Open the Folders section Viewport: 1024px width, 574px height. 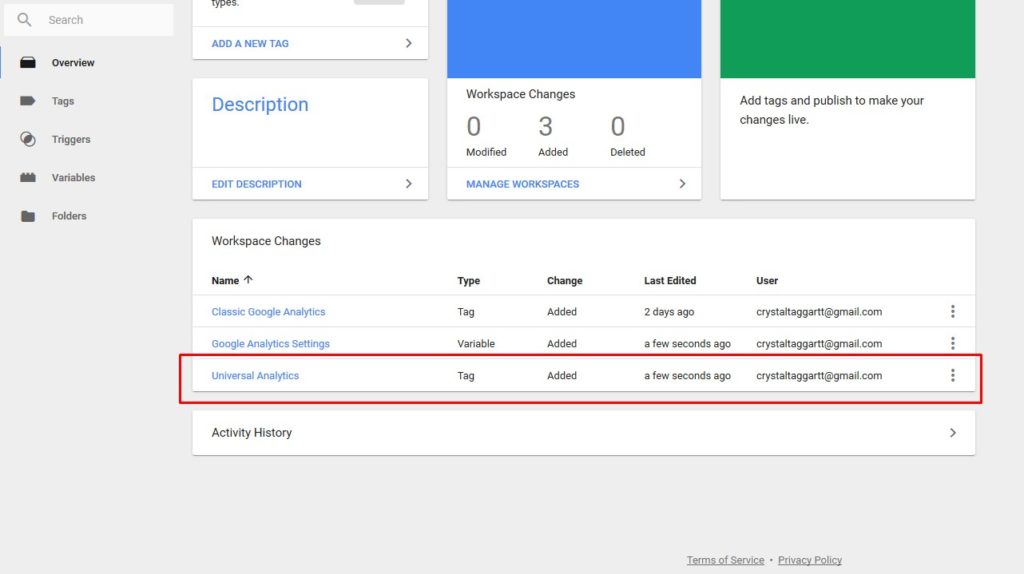(x=69, y=216)
